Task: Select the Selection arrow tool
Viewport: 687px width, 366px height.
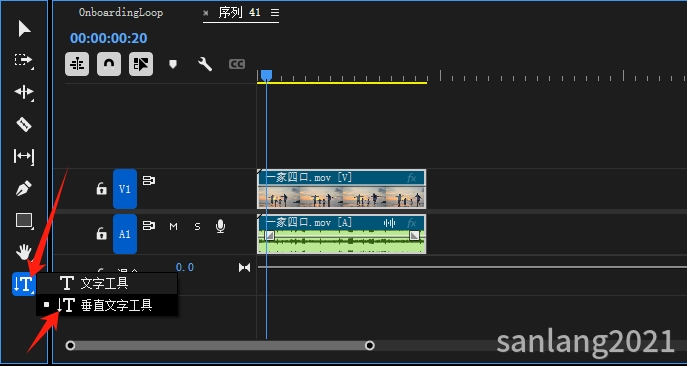Action: point(24,29)
